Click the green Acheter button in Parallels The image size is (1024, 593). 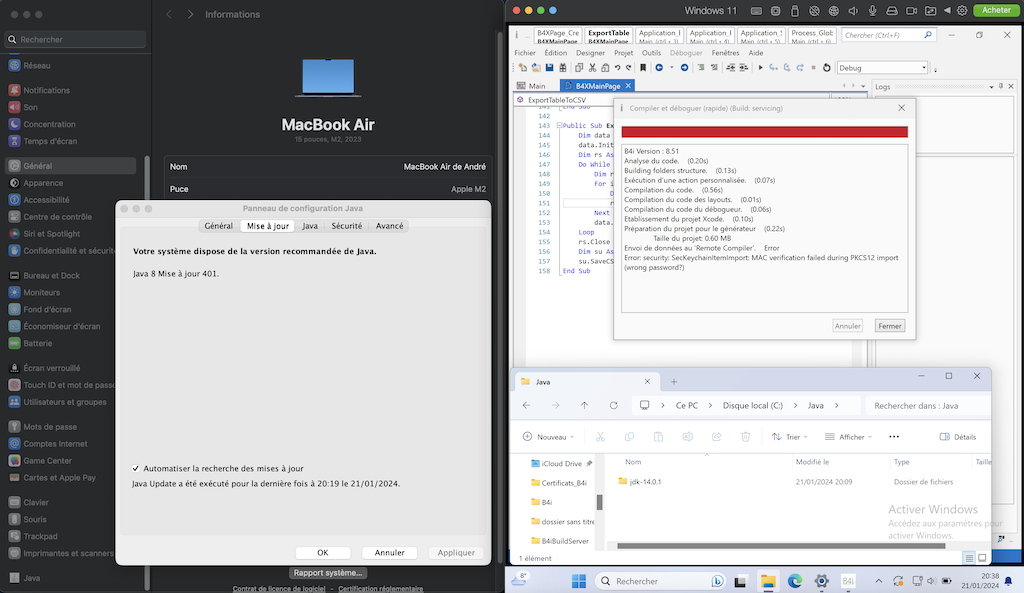click(x=996, y=10)
